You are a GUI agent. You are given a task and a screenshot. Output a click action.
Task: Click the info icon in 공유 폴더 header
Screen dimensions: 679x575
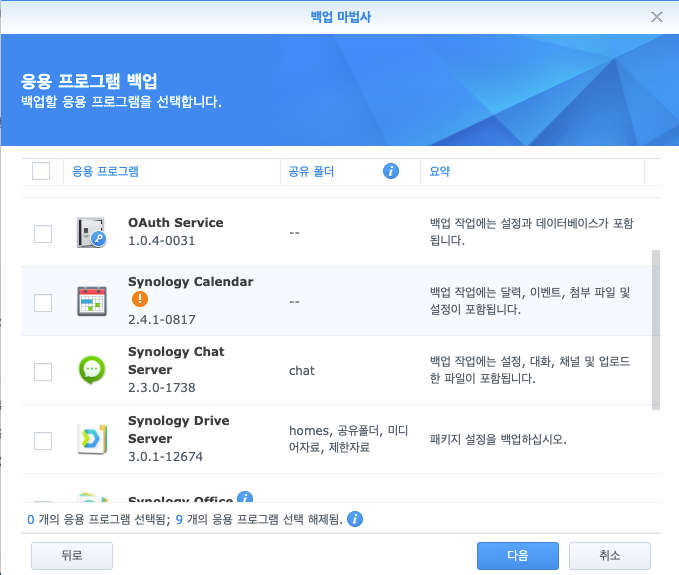[391, 171]
